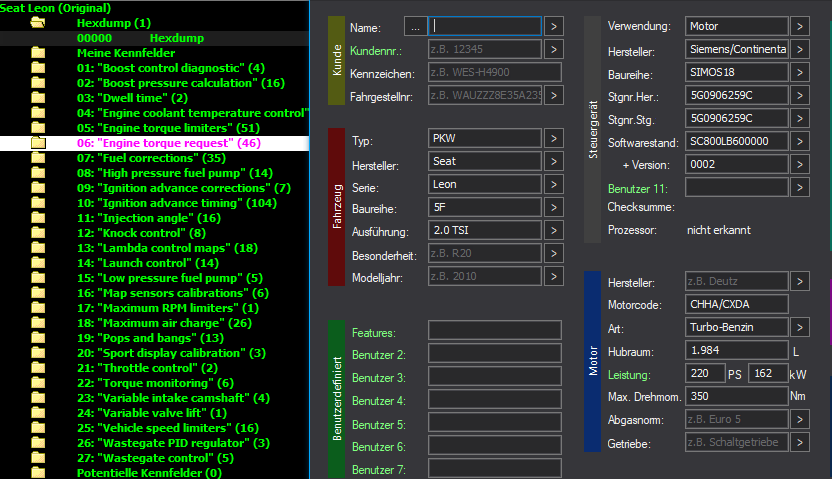
Task: Click the Features input field
Action: pos(495,330)
